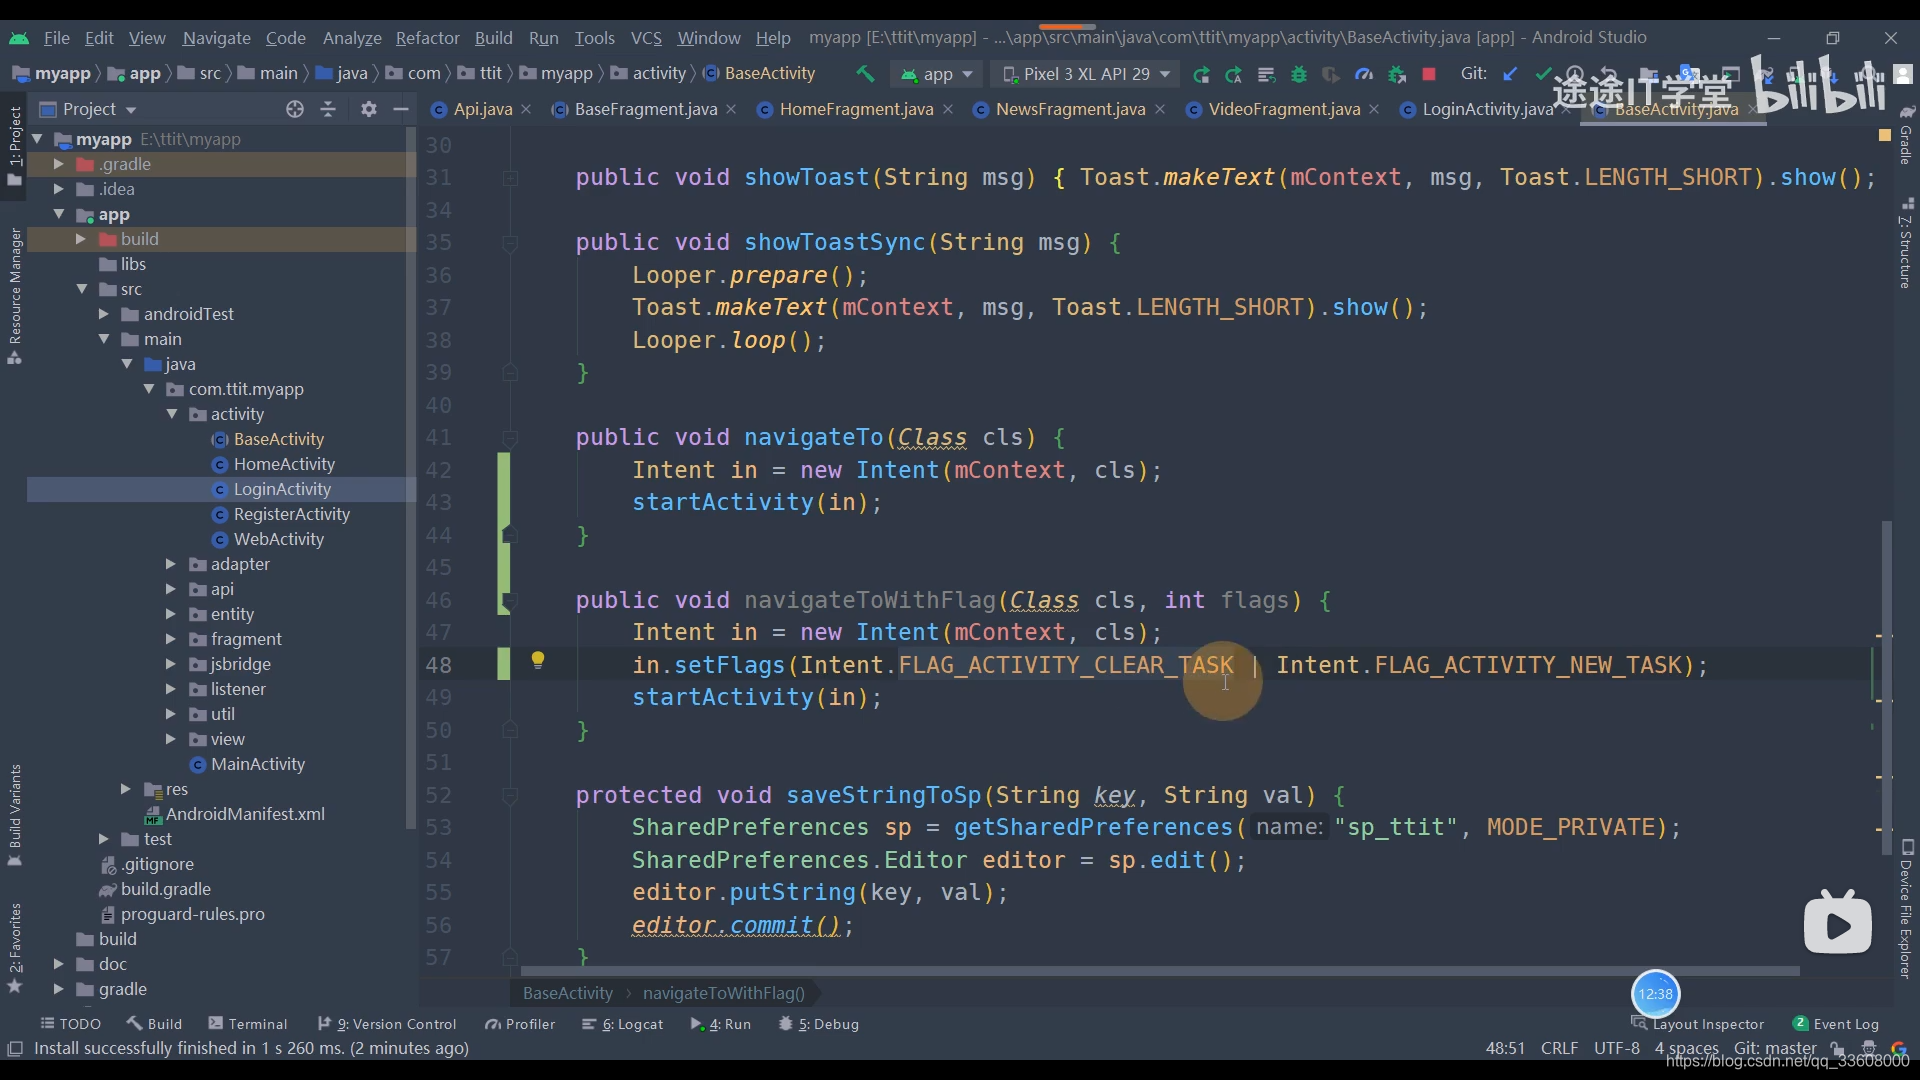
Task: Click the CRLF line separator selector
Action: (x=1559, y=1048)
